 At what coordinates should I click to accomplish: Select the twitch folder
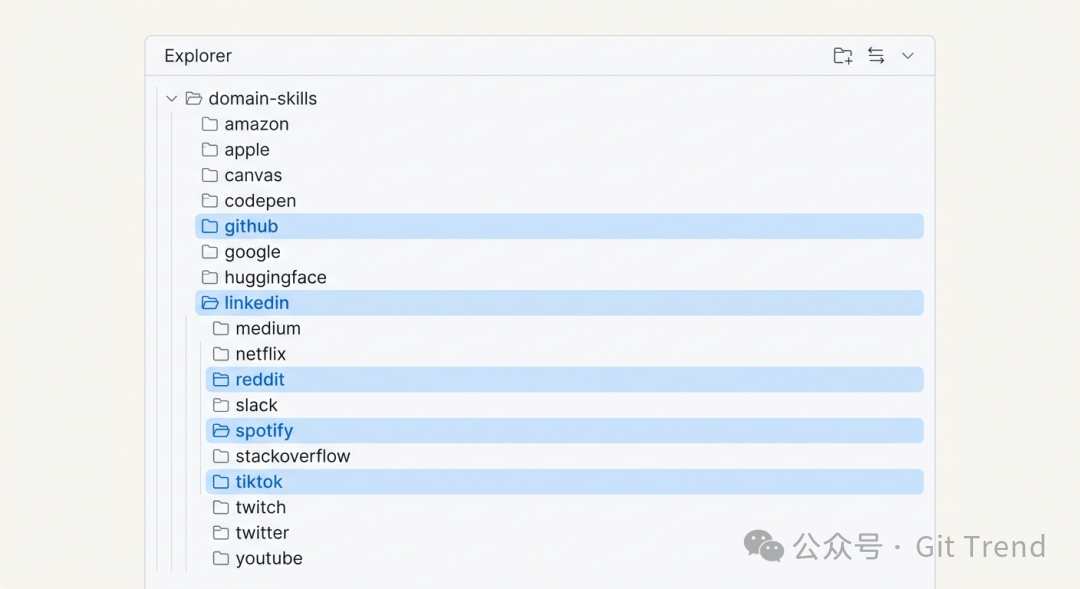pos(261,507)
